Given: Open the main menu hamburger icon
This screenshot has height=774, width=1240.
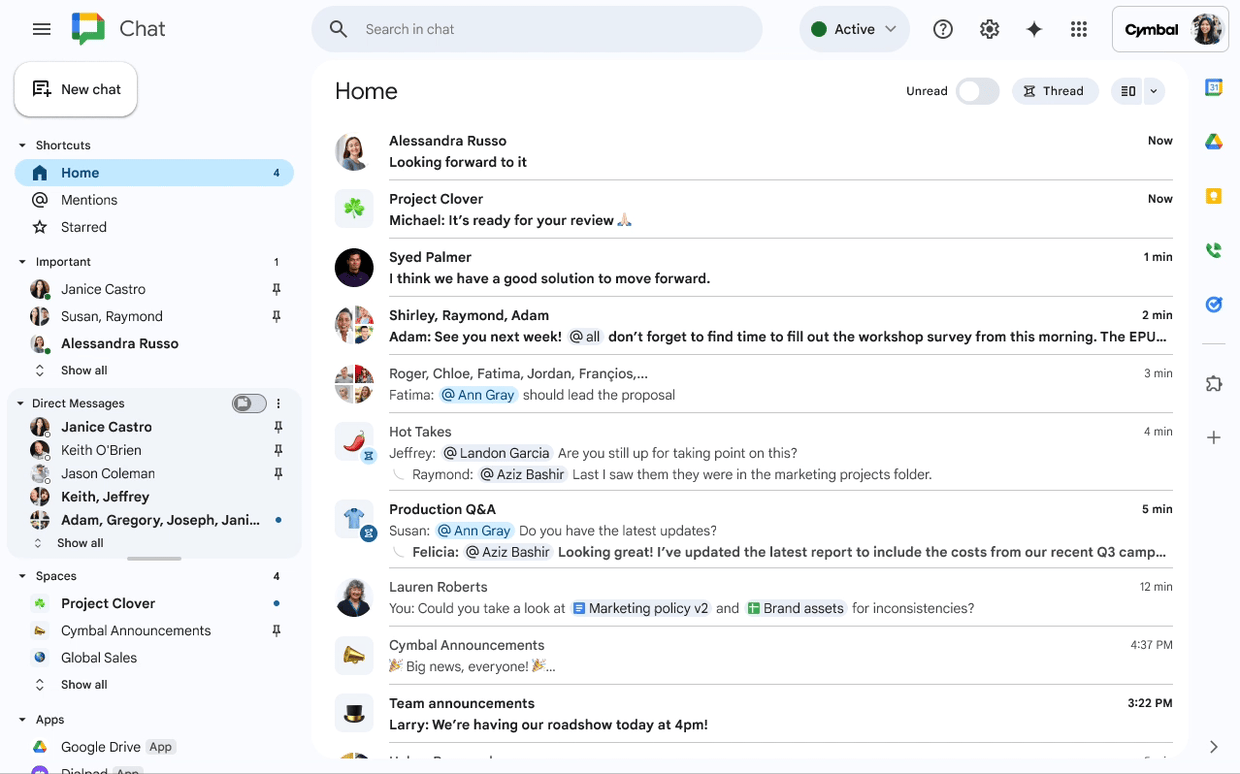Looking at the screenshot, I should 41,29.
